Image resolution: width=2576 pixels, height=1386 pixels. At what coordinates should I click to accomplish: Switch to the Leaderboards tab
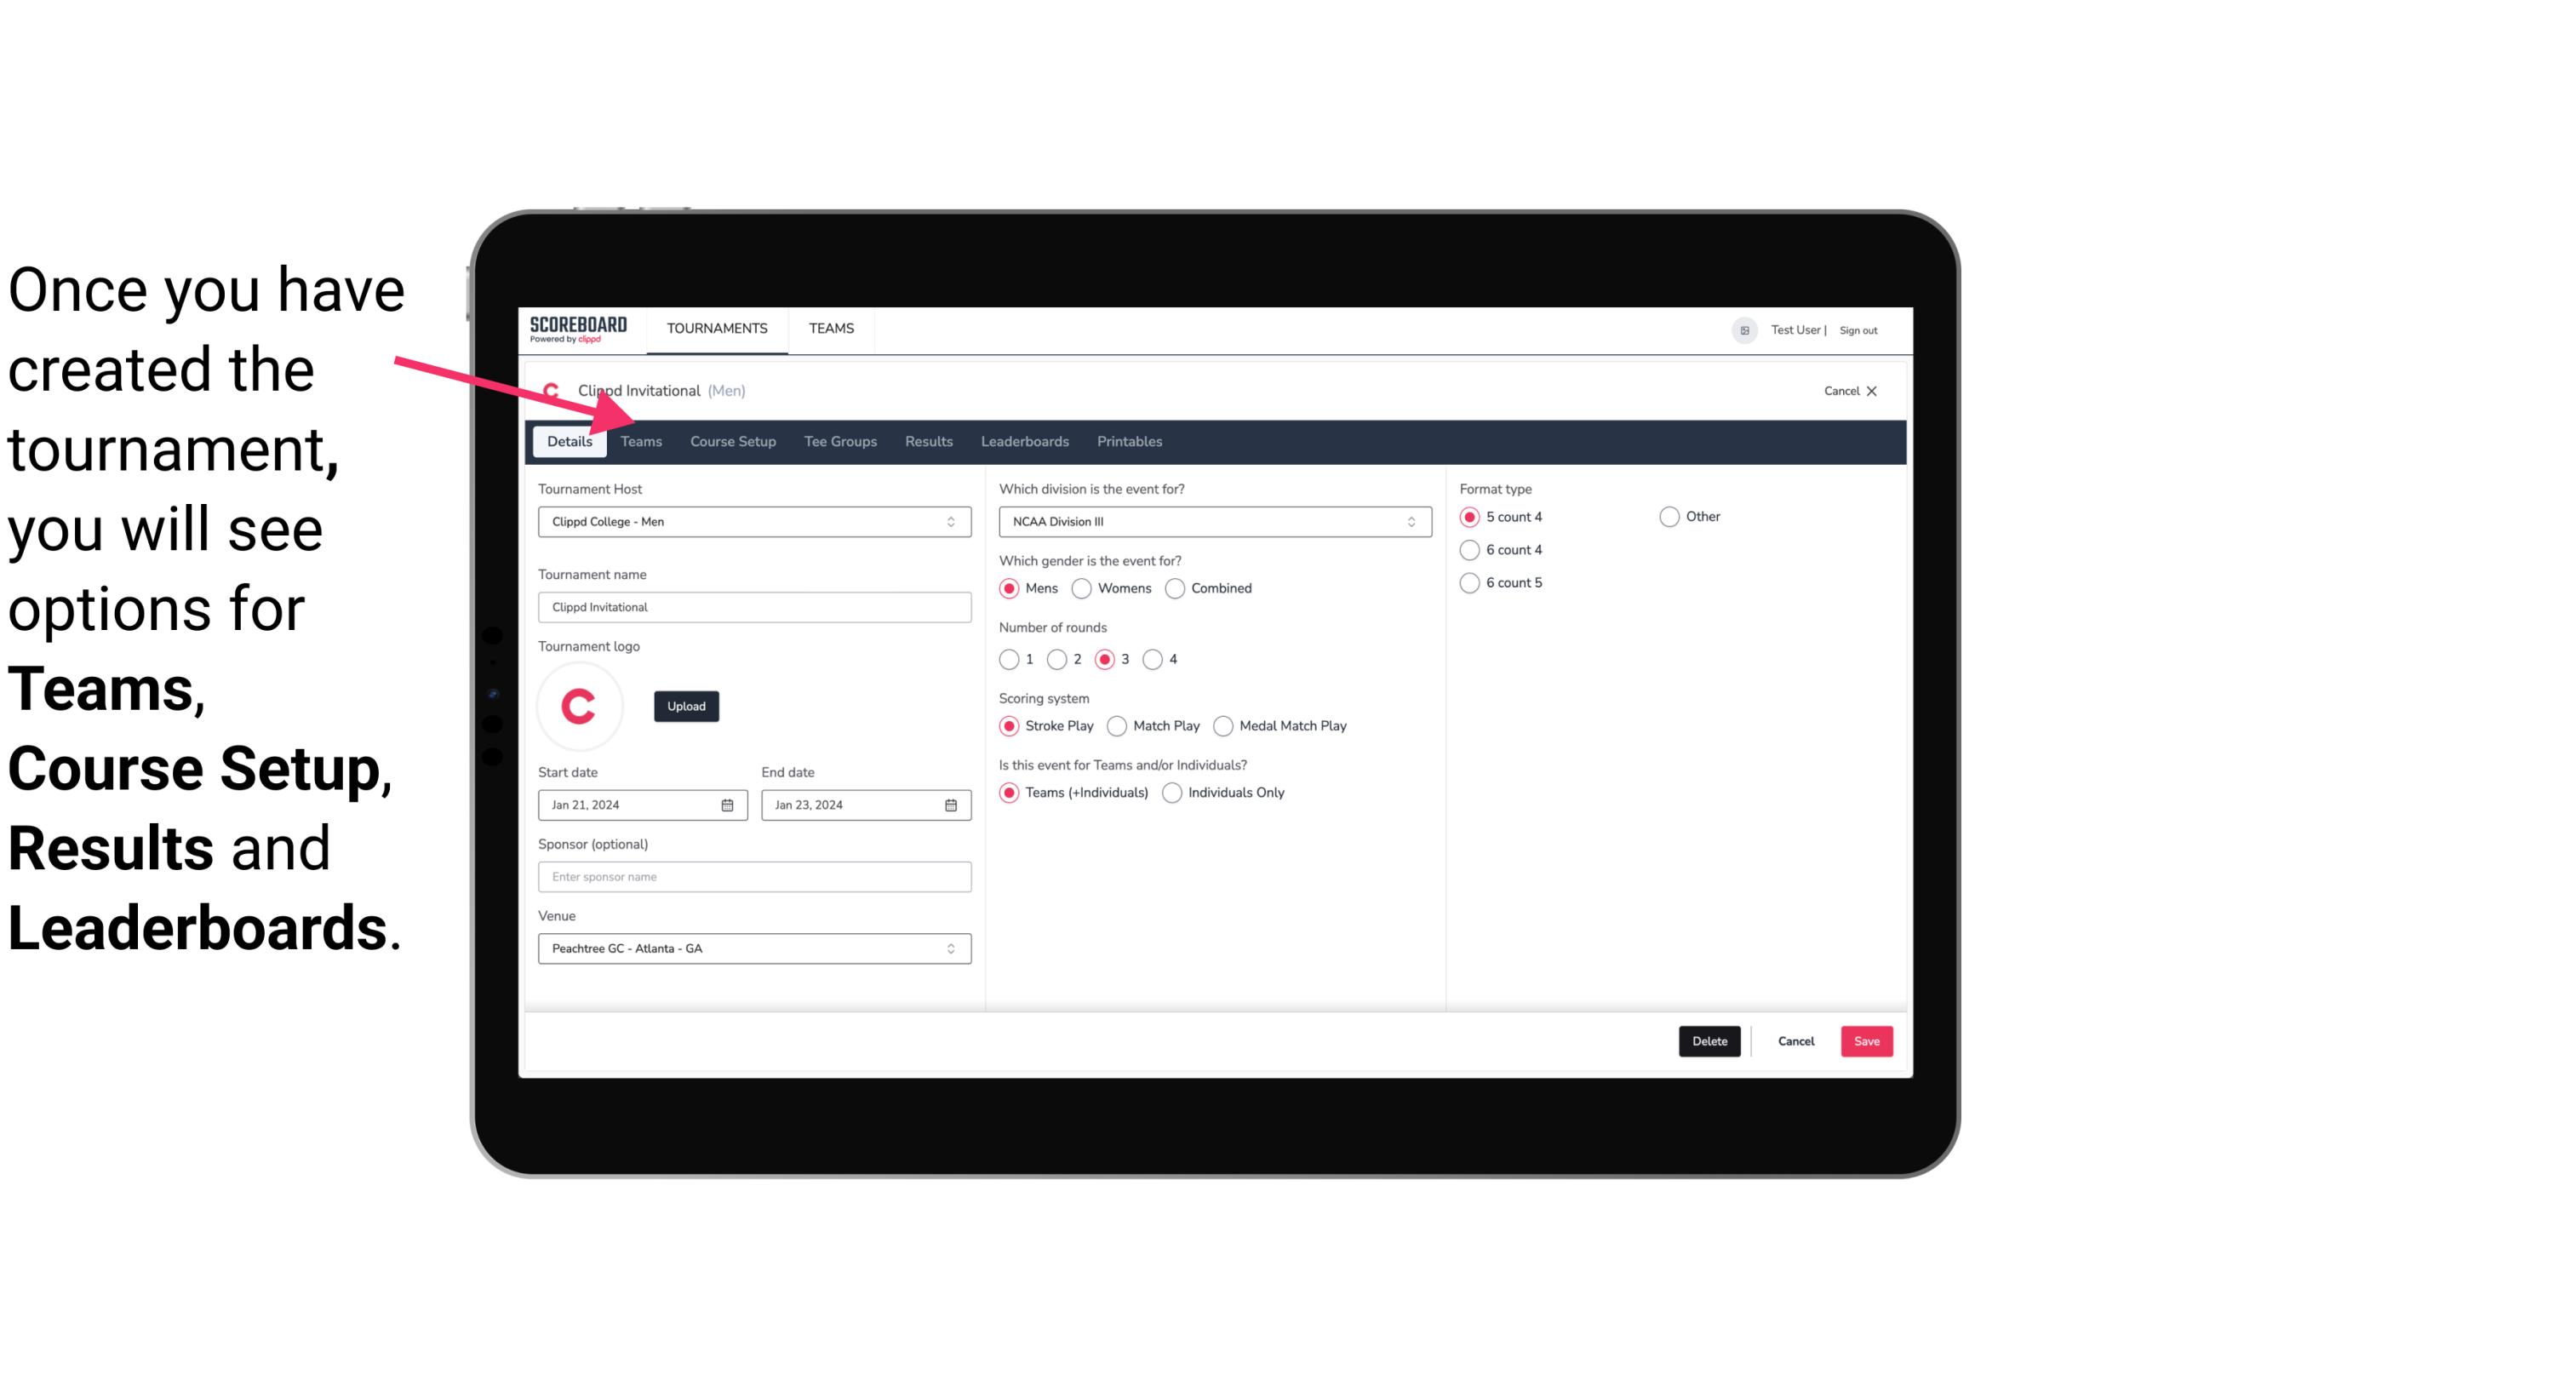point(1025,440)
